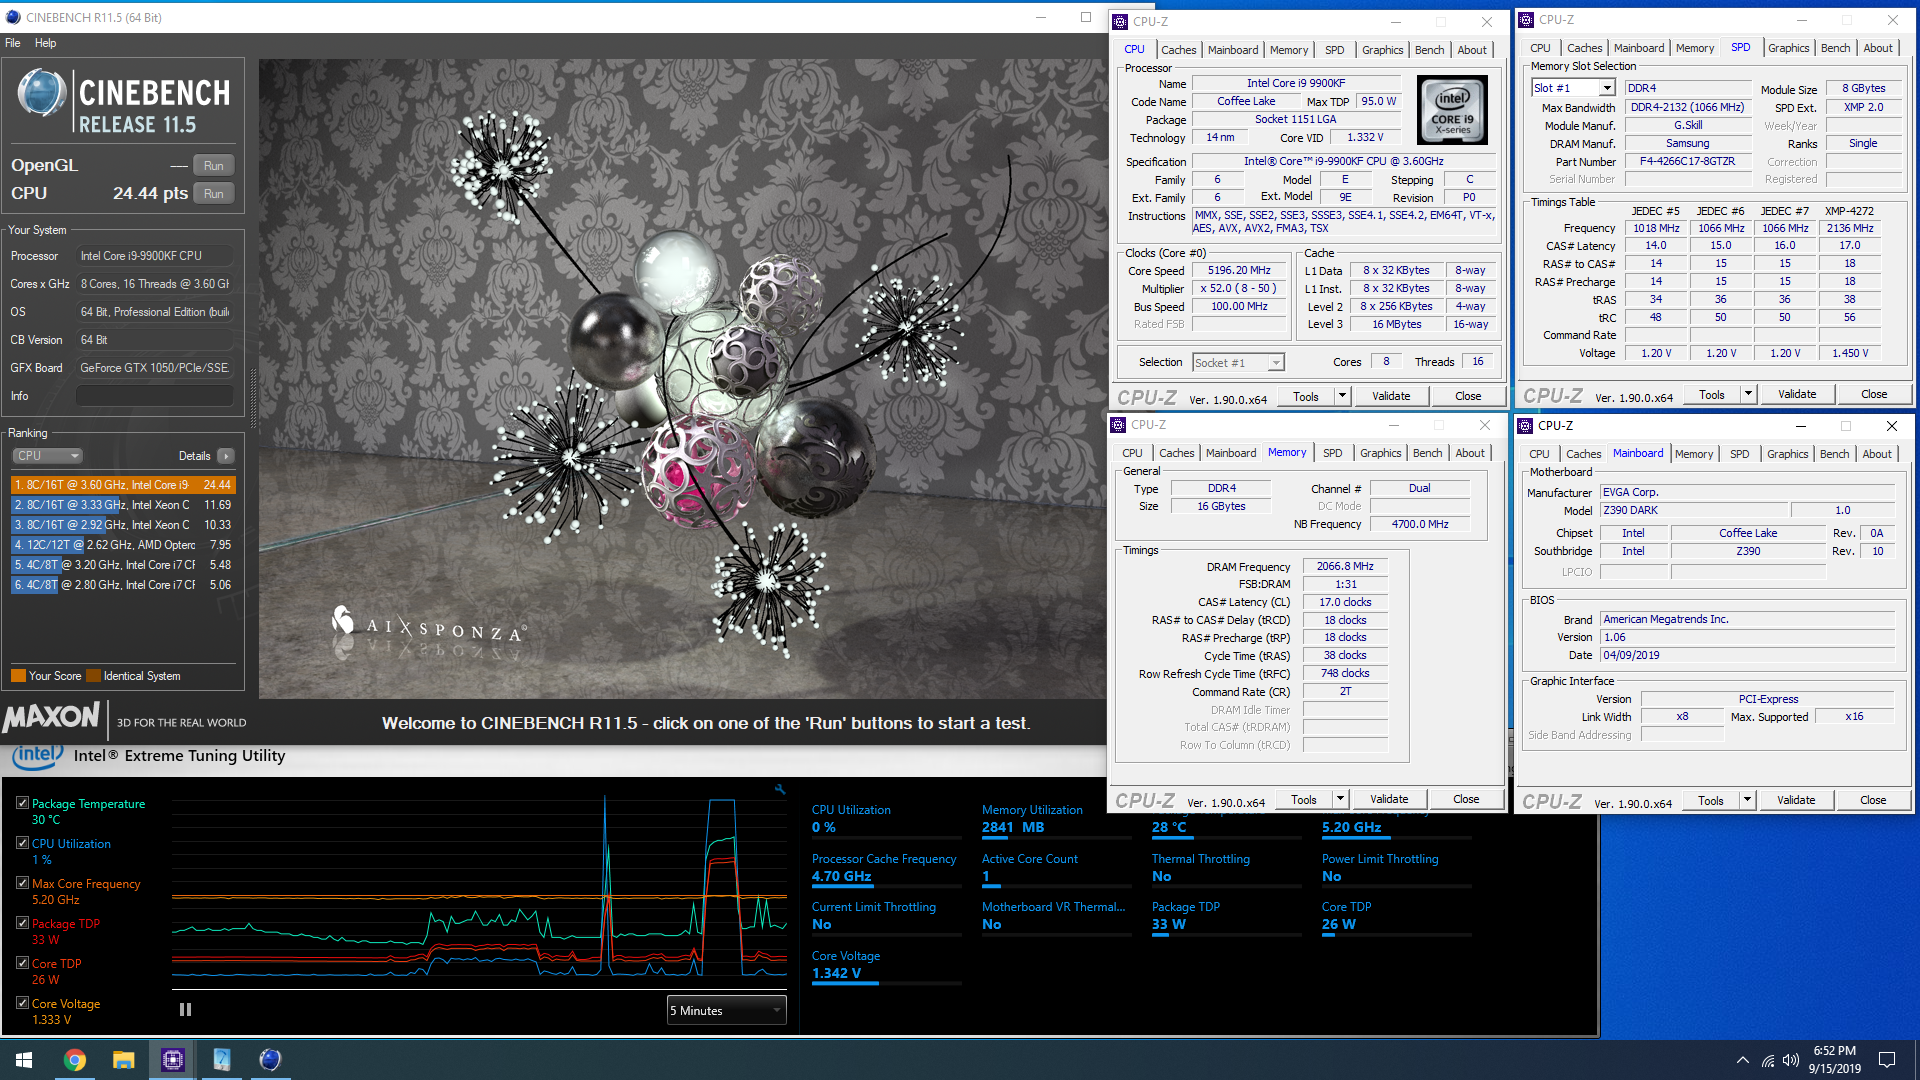
Task: Click the taskbar clock showing 6:52 PM
Action: (1834, 1060)
